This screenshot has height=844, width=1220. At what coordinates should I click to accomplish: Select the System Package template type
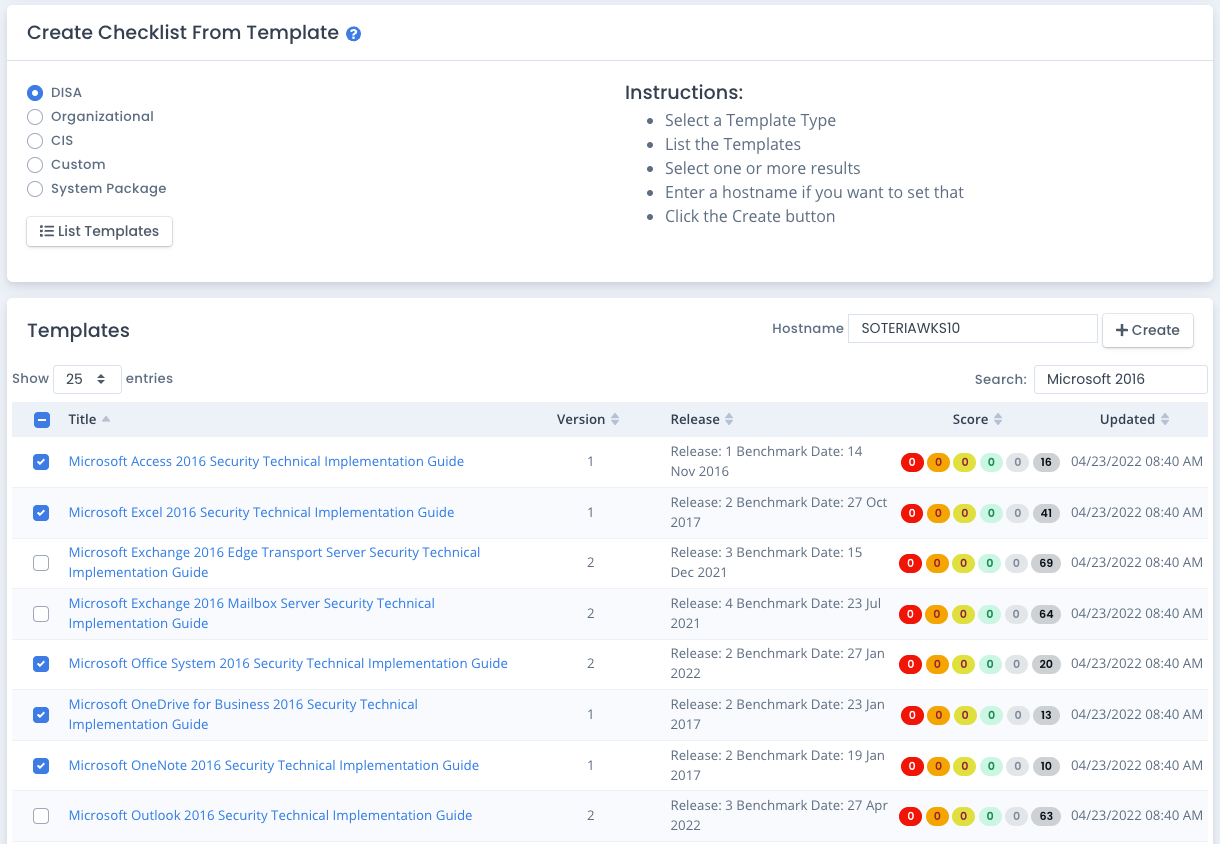(35, 189)
